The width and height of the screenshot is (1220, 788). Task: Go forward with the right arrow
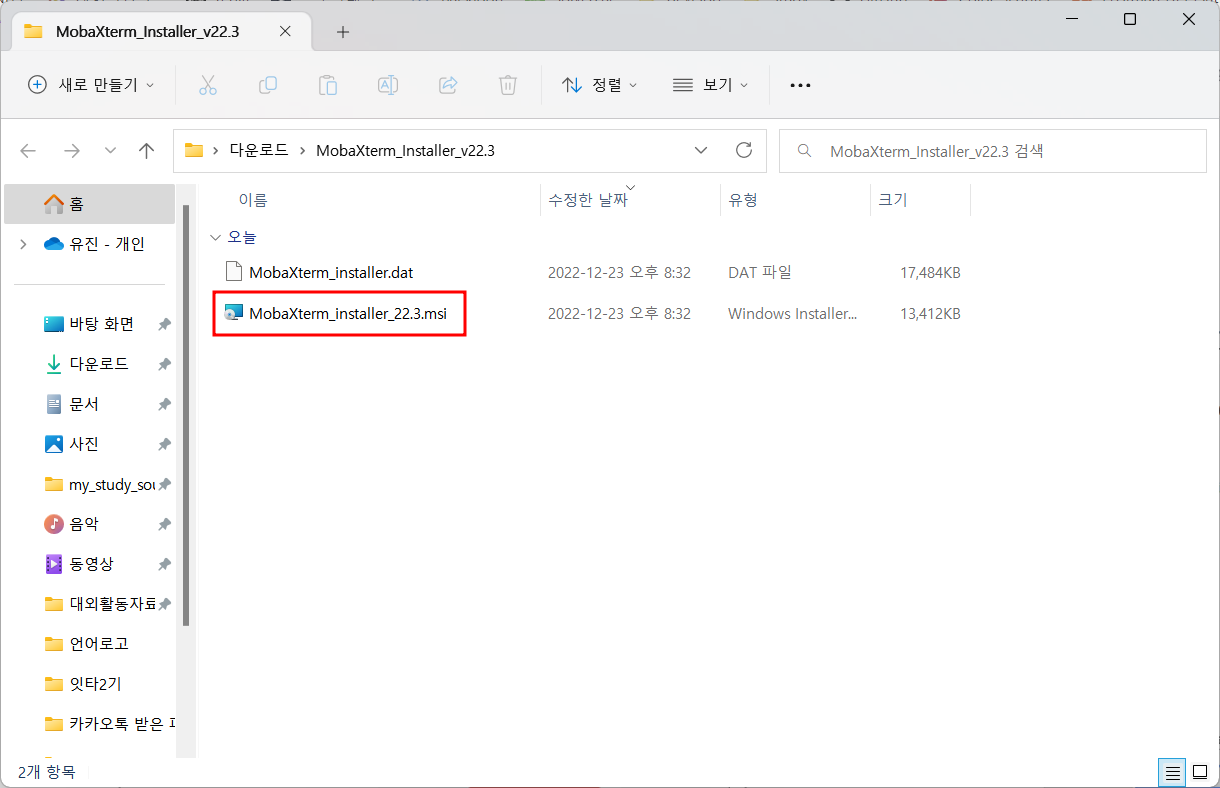[71, 151]
